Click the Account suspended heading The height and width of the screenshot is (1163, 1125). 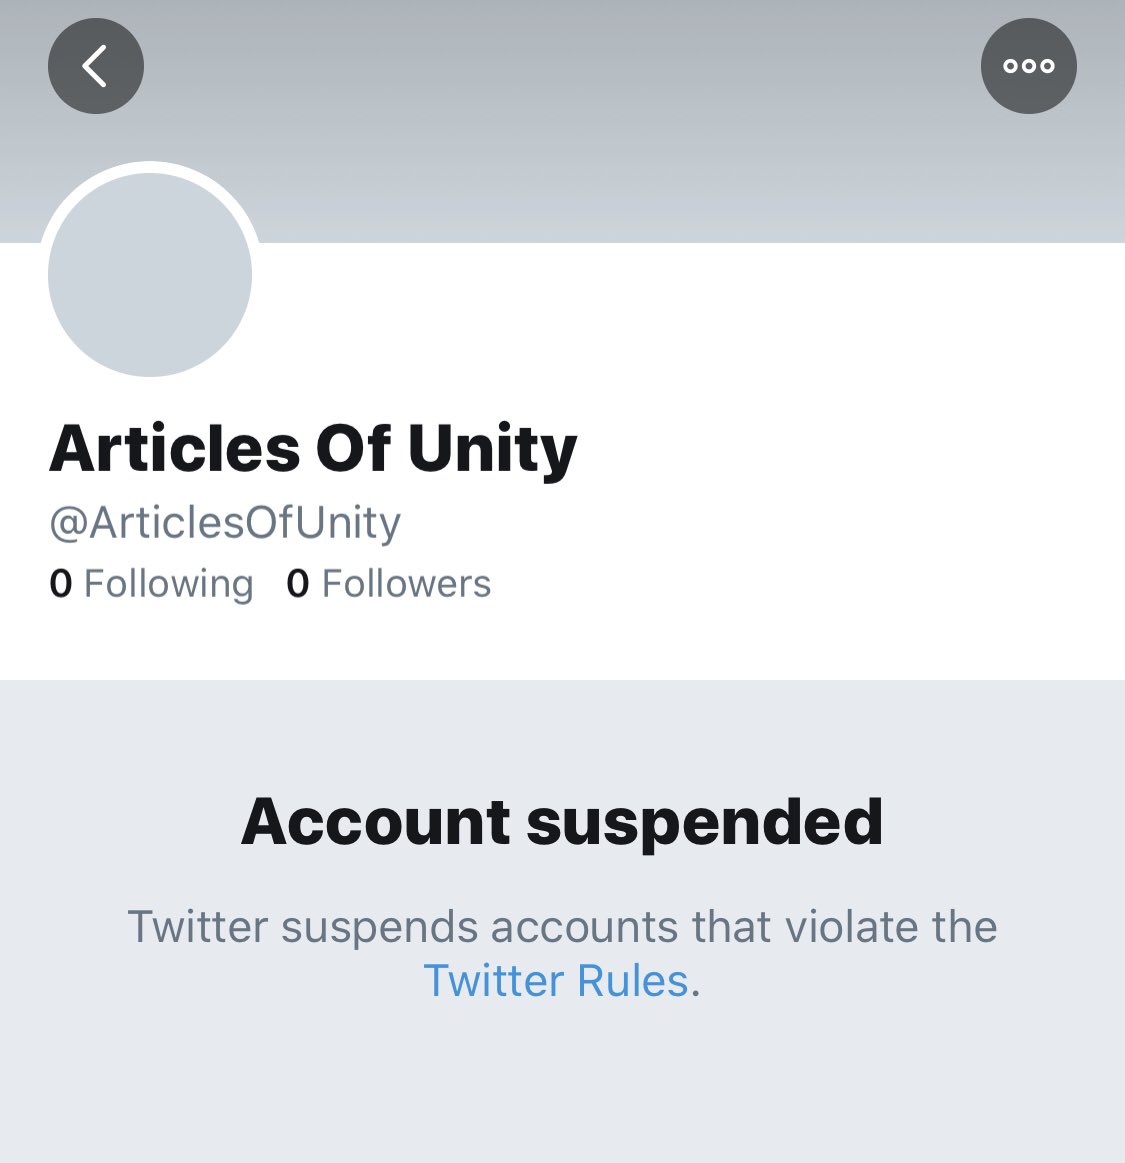562,822
